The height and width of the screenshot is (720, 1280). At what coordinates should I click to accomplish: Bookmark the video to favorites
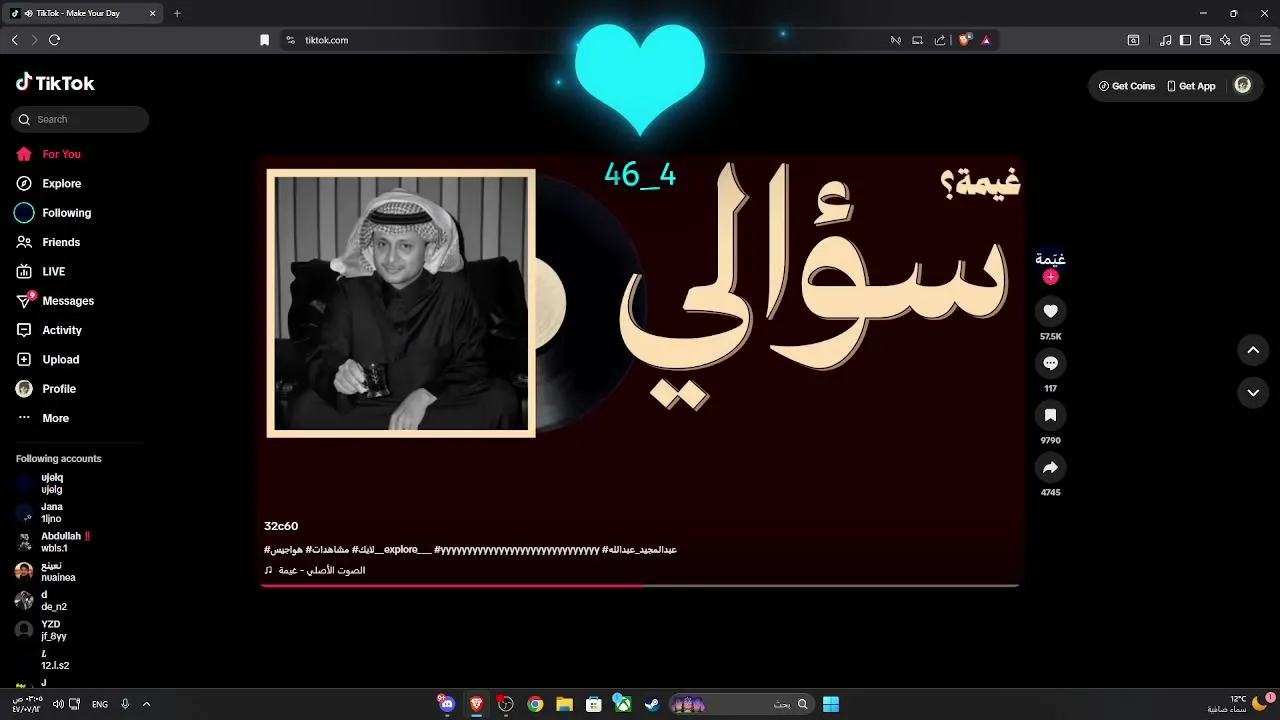click(x=1050, y=415)
